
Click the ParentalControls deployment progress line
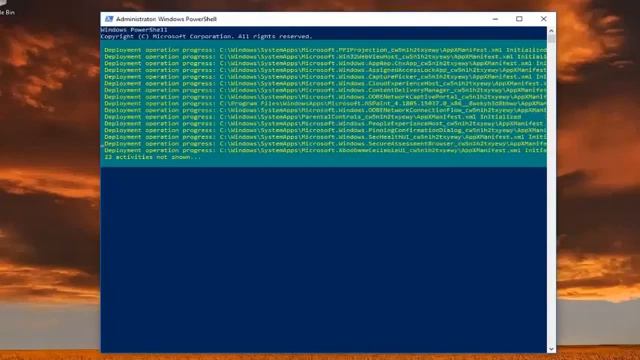click(313, 117)
